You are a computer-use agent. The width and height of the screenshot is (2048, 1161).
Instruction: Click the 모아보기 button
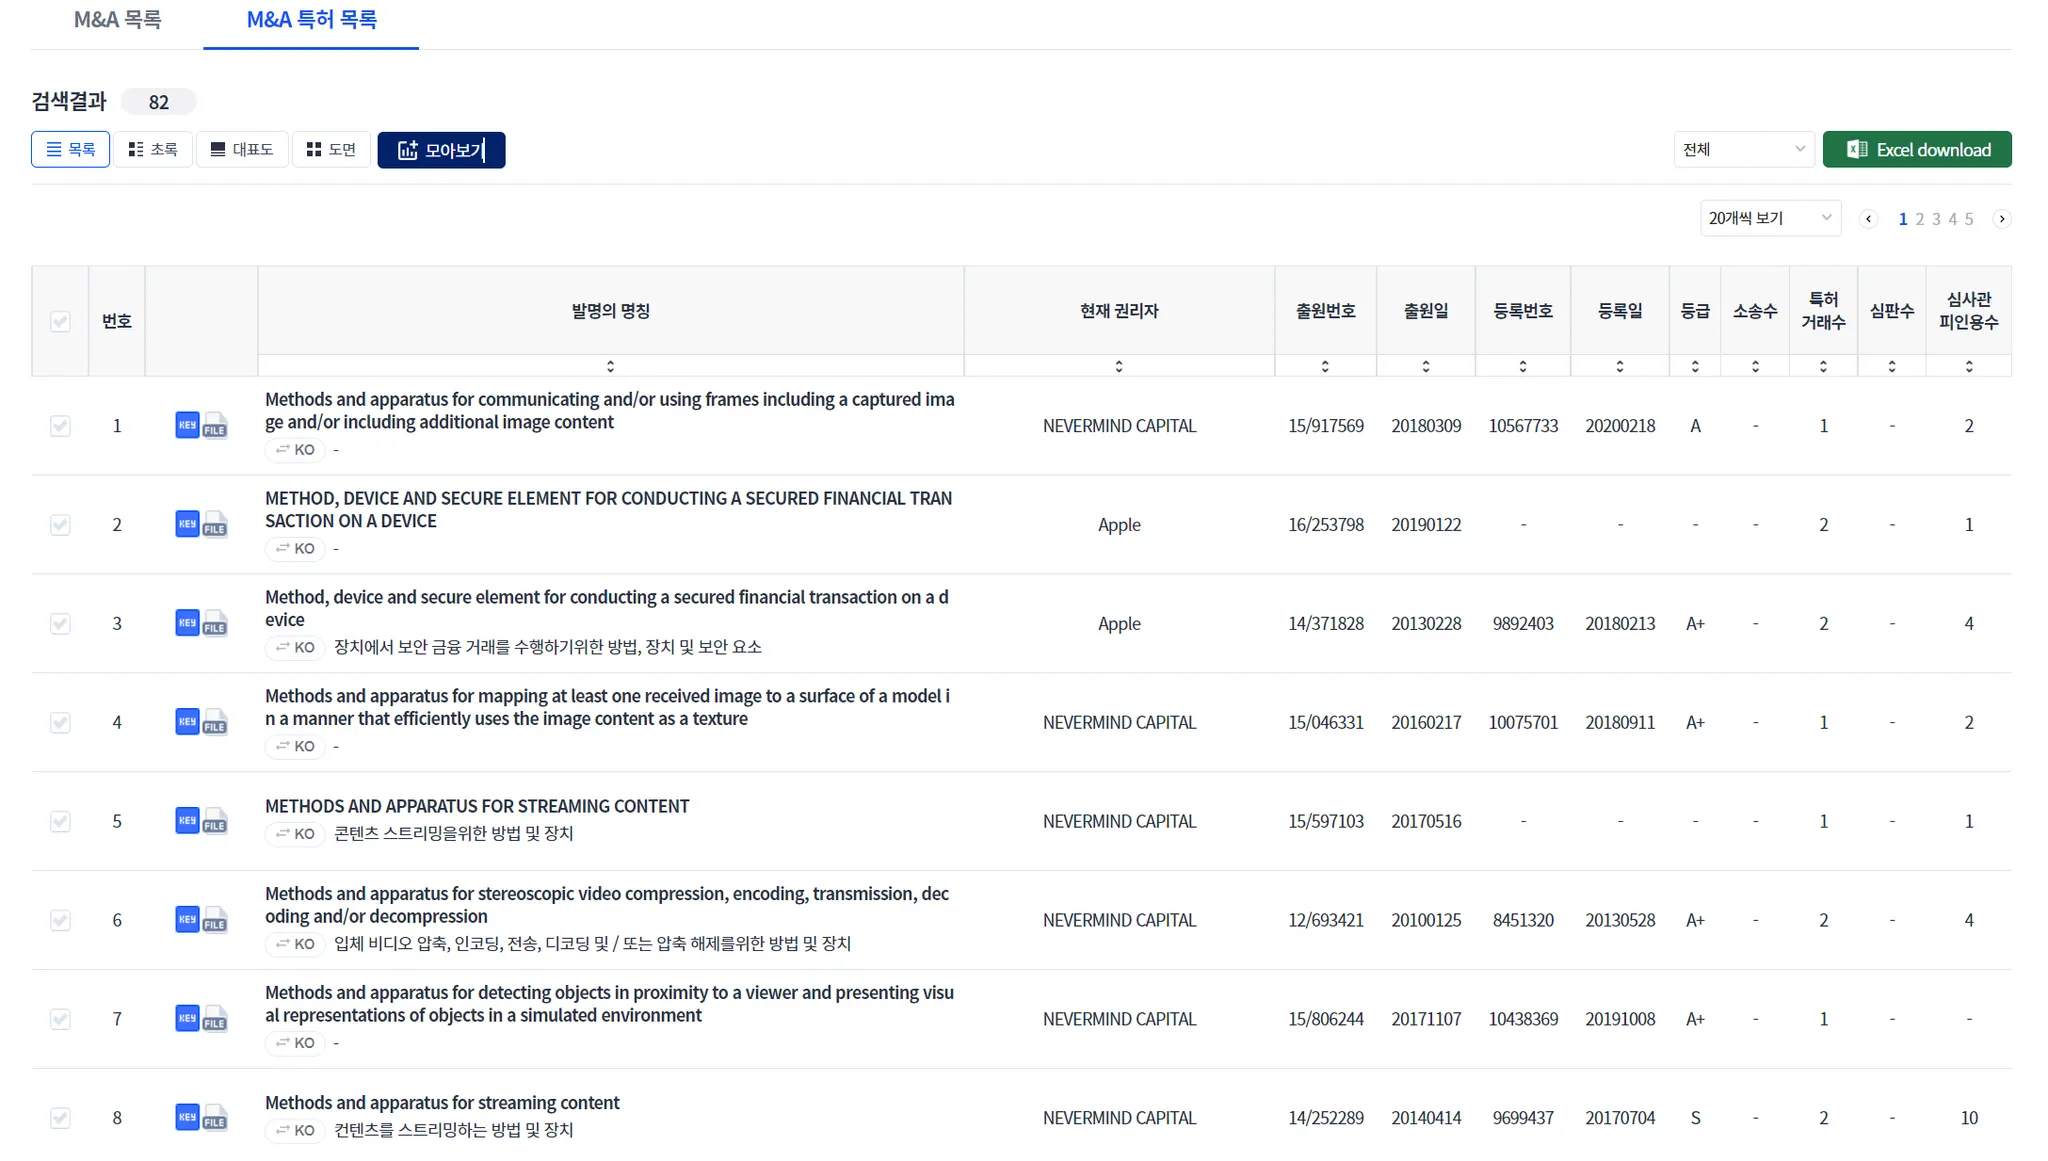point(441,150)
